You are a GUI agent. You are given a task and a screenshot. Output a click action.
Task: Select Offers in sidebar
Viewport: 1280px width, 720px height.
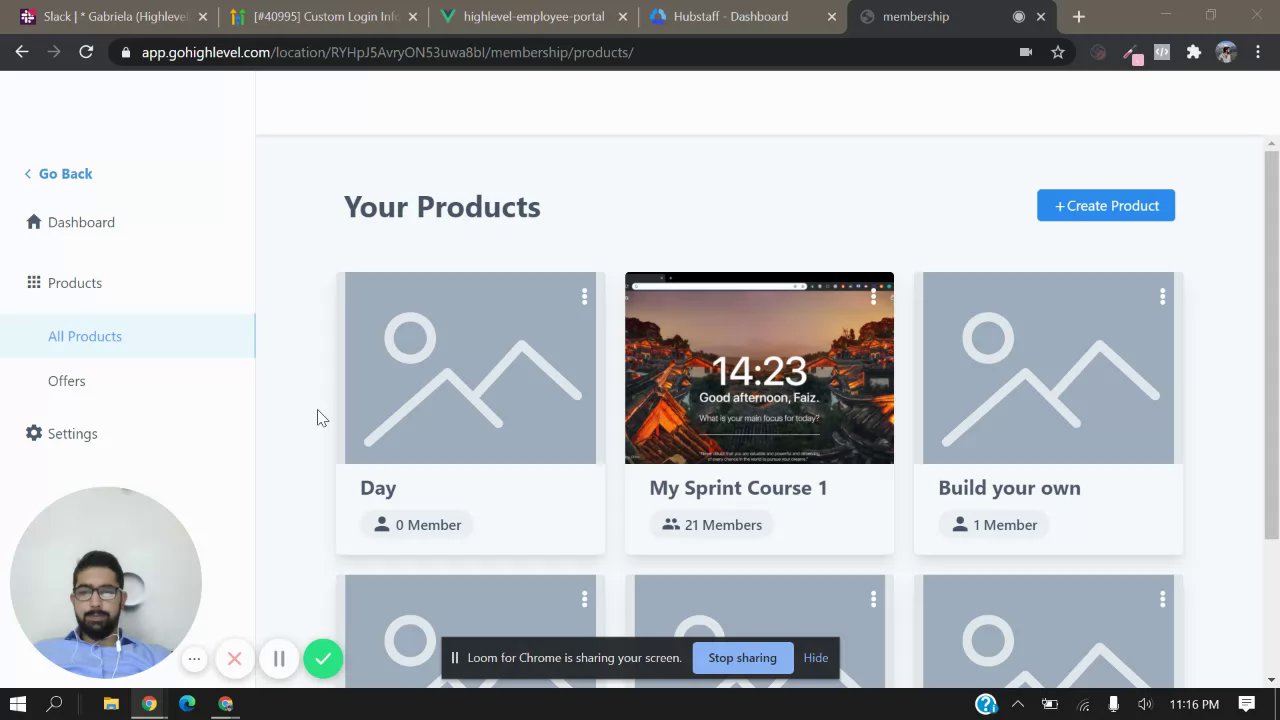(66, 381)
